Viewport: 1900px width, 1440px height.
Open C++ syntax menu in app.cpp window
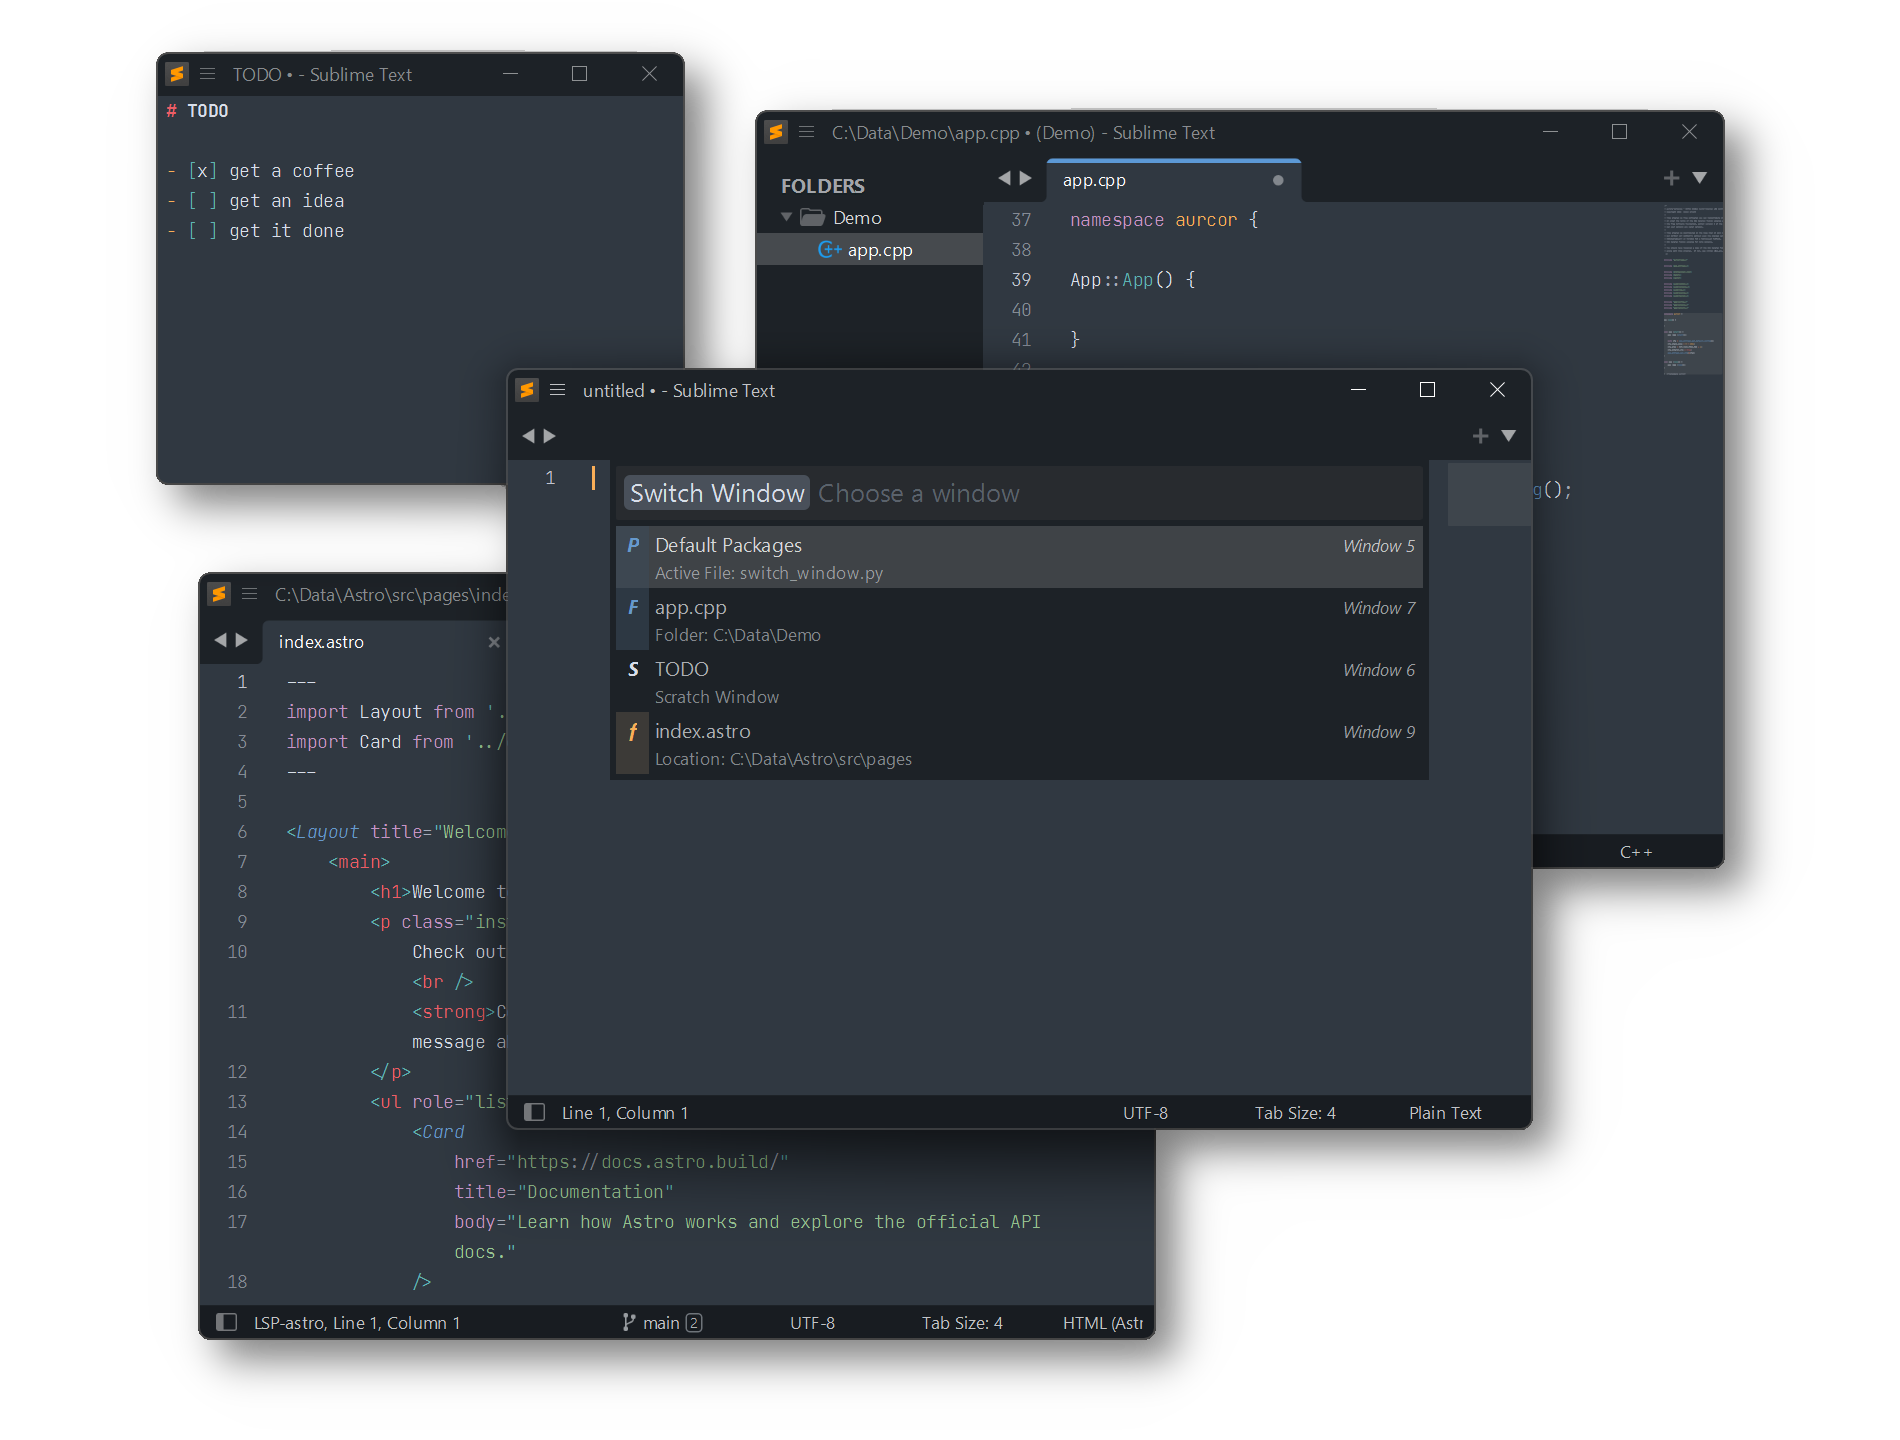[1636, 852]
